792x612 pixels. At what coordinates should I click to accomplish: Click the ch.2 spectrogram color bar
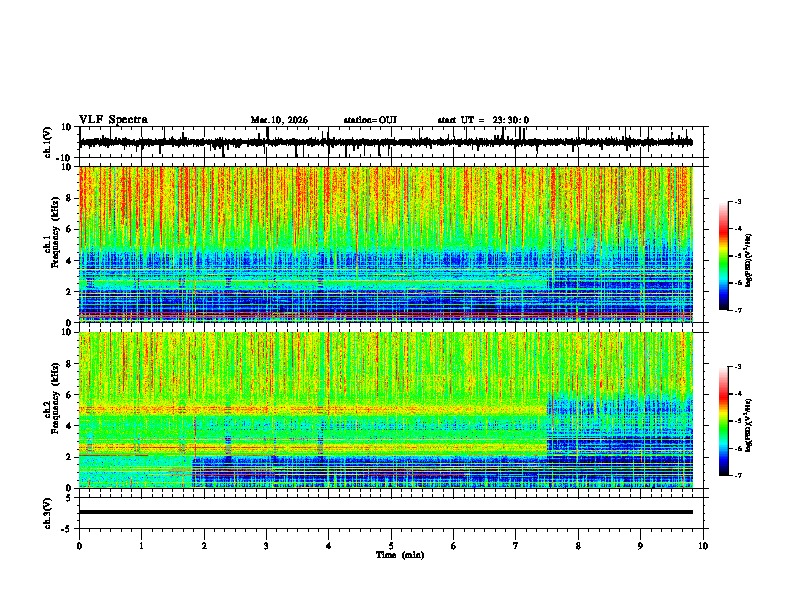tap(724, 421)
